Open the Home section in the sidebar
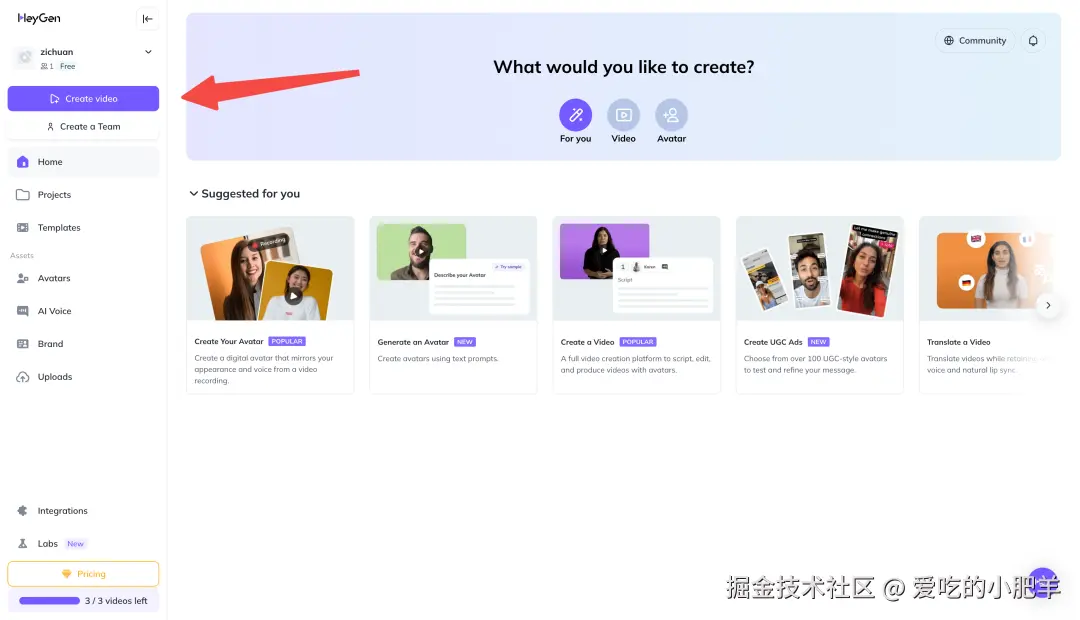1080x620 pixels. pyautogui.click(x=48, y=161)
